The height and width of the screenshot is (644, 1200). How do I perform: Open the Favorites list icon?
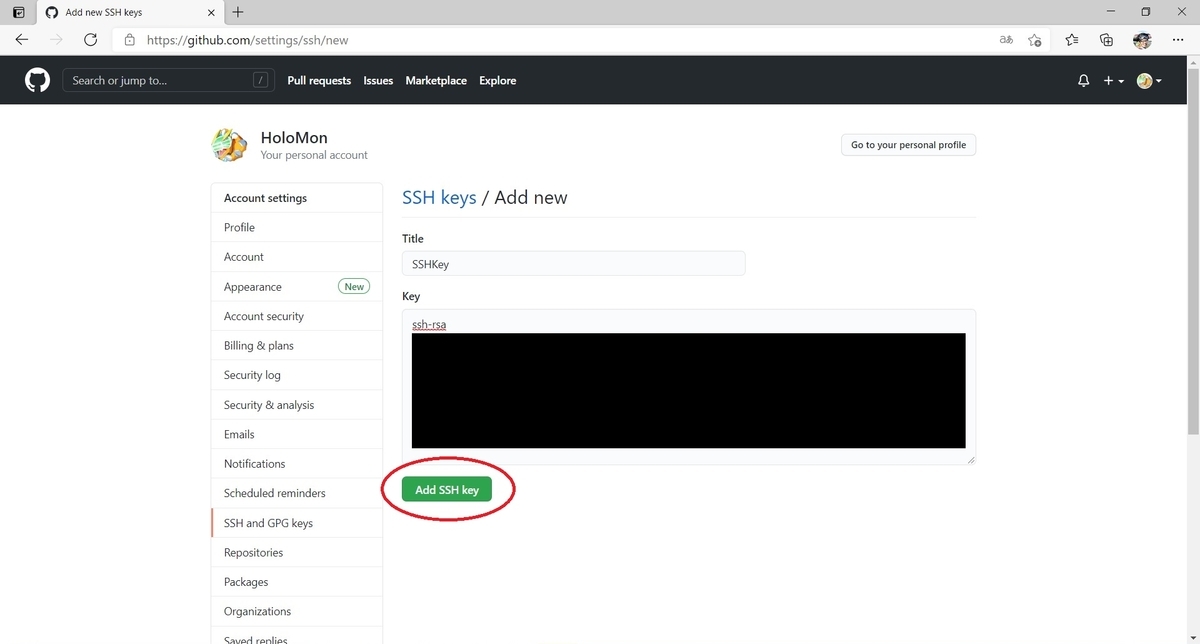pyautogui.click(x=1071, y=40)
